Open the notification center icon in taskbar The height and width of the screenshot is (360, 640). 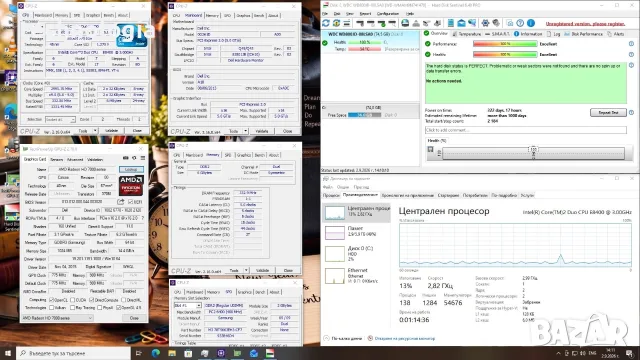coord(629,353)
